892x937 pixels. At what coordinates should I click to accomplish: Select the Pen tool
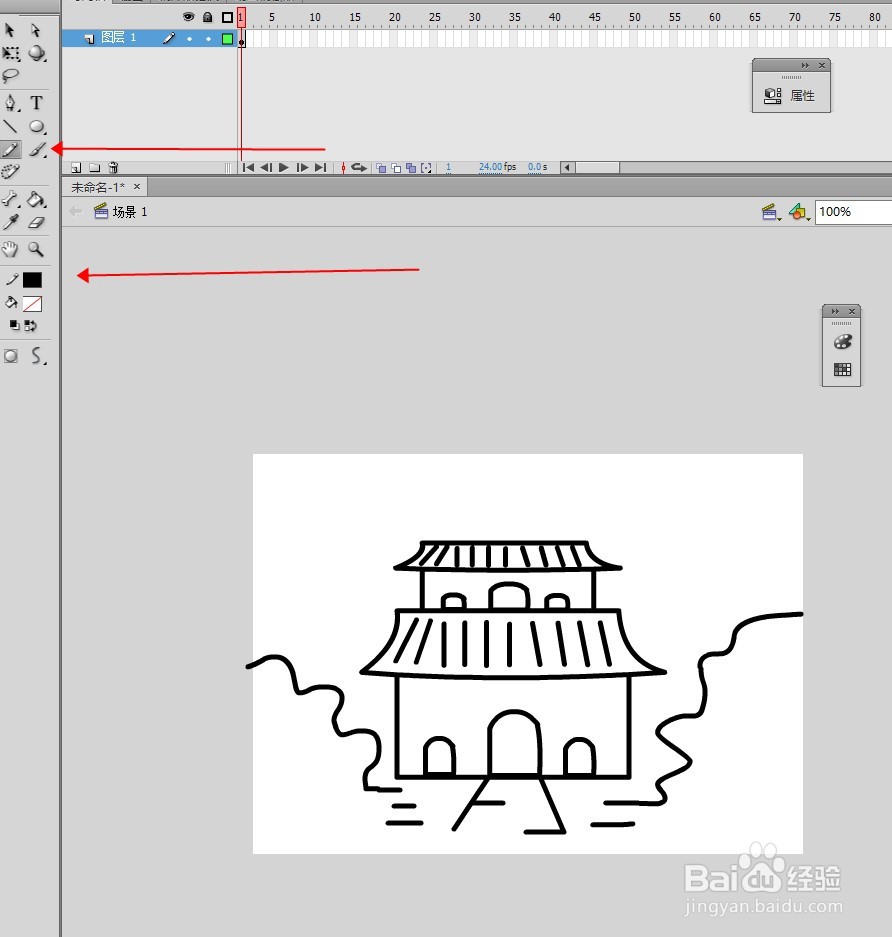coord(9,103)
